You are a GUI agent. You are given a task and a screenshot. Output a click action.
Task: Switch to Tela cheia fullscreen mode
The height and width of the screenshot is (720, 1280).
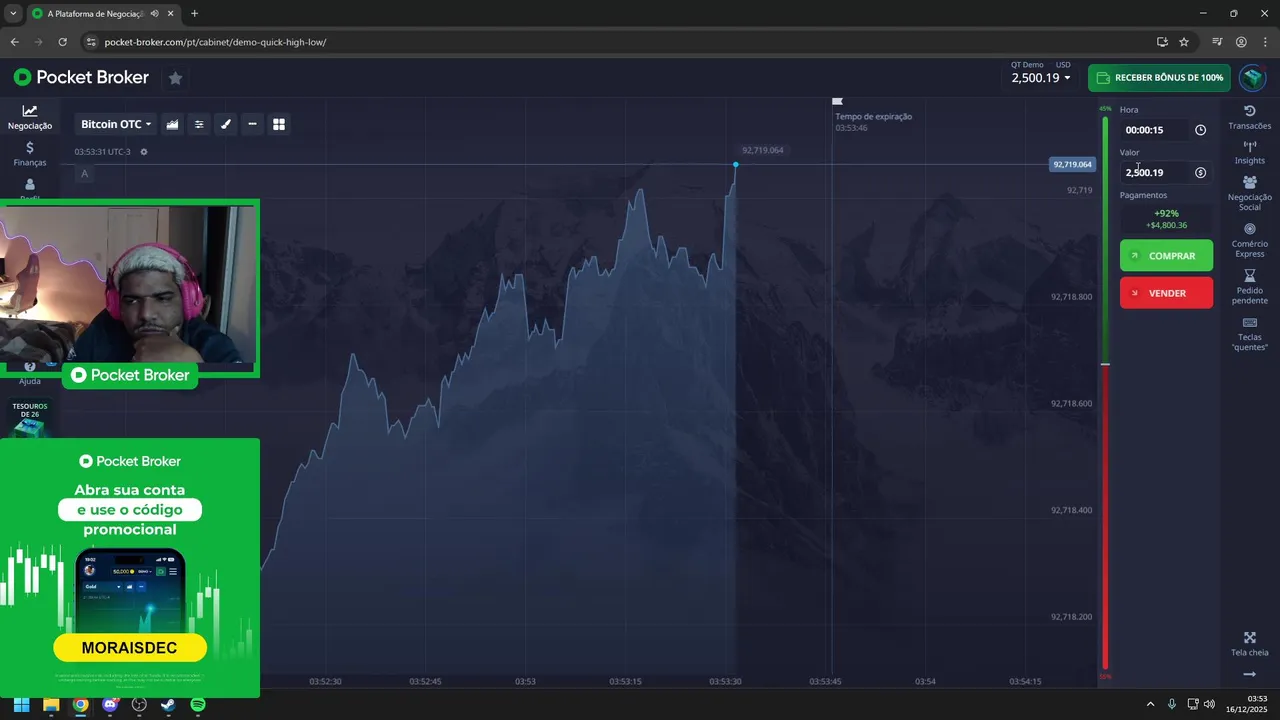tap(1250, 644)
